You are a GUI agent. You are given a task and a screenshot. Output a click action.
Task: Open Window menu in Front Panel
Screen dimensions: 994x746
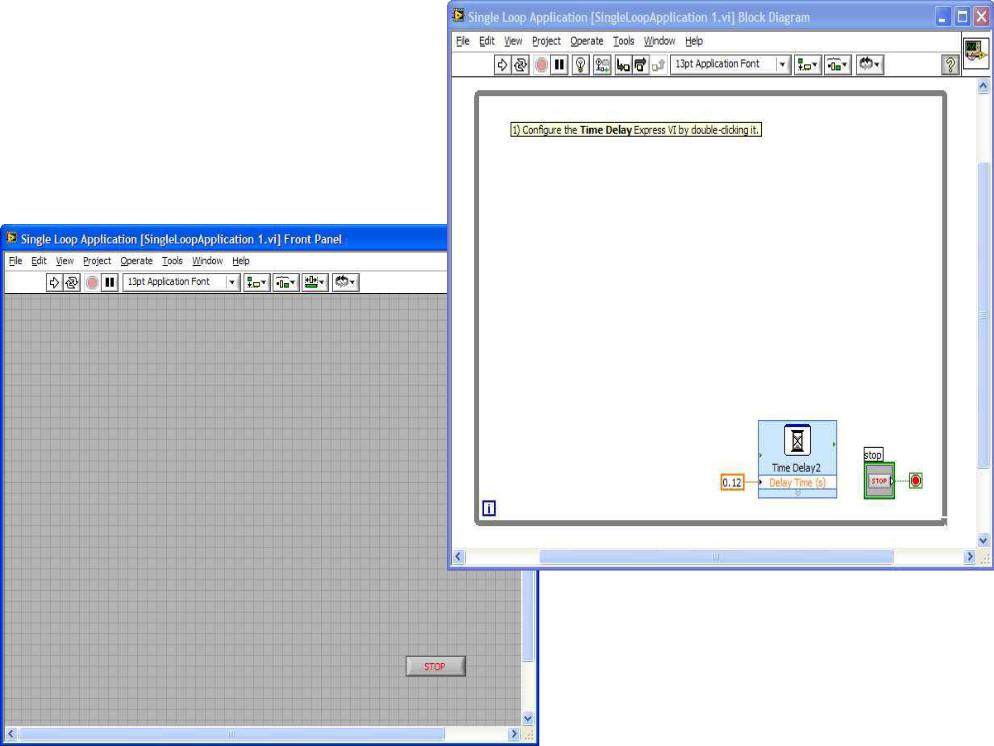click(x=207, y=261)
